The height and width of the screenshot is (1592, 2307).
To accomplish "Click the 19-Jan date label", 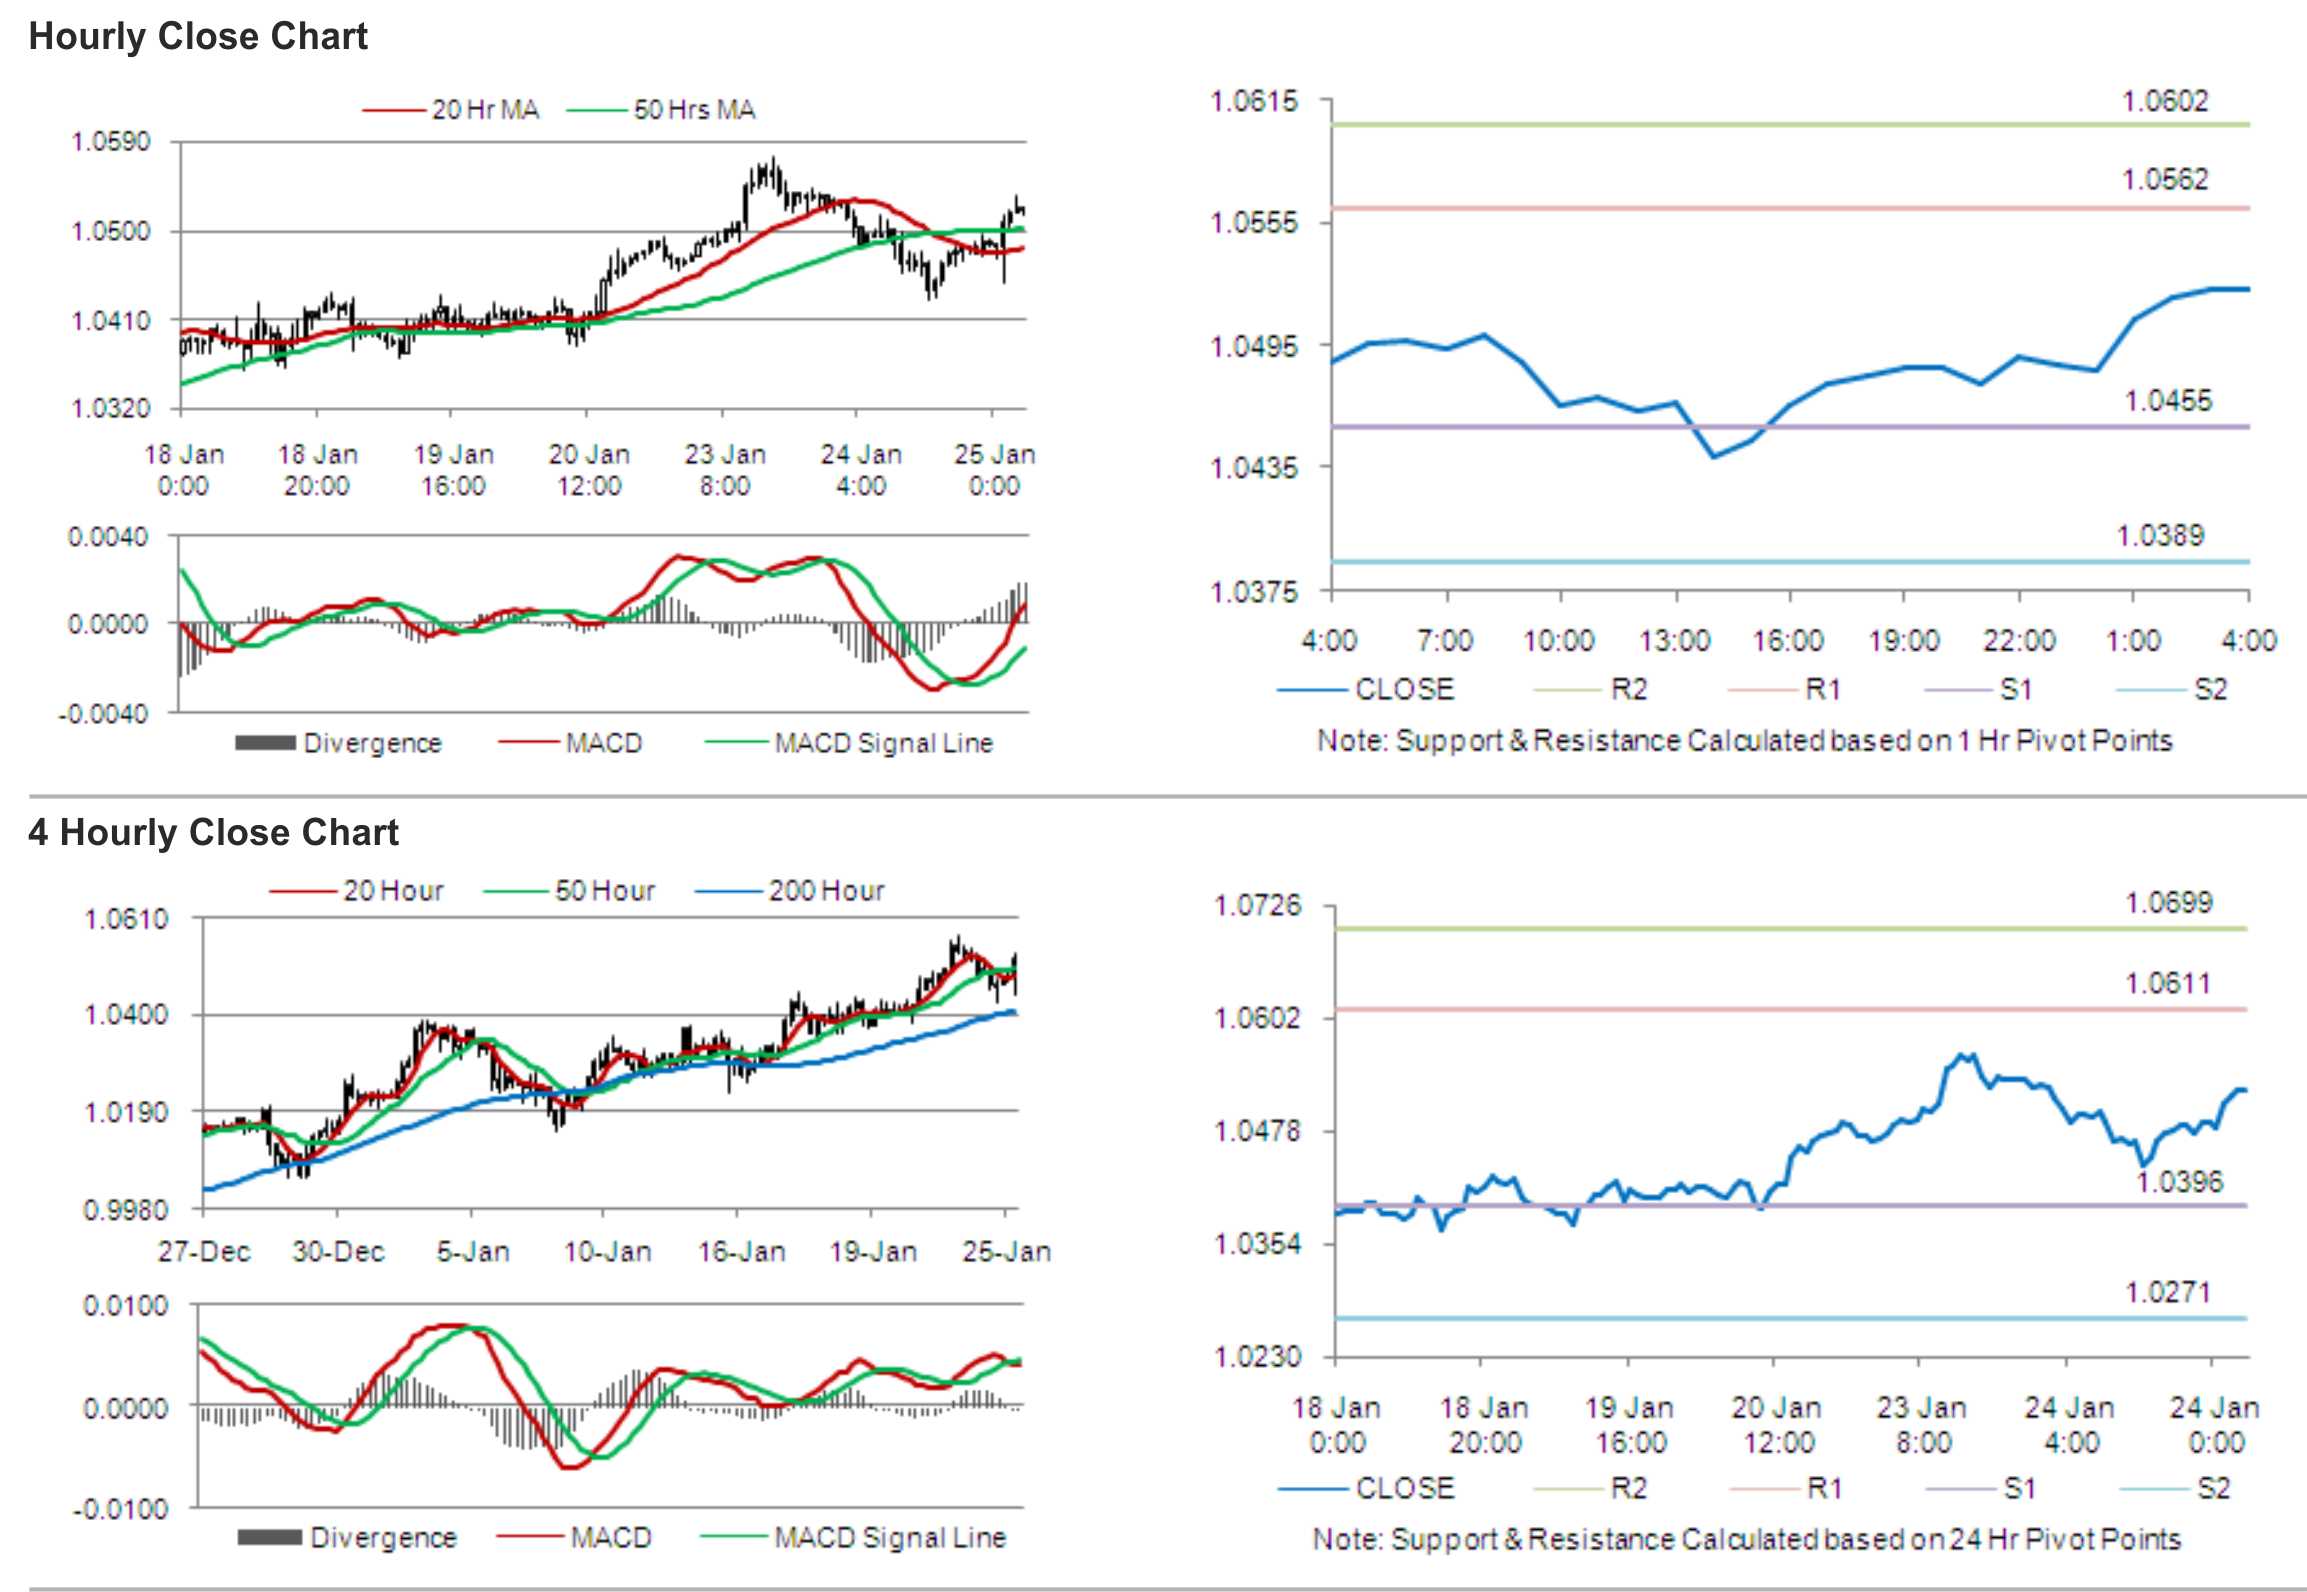I will [x=873, y=1251].
